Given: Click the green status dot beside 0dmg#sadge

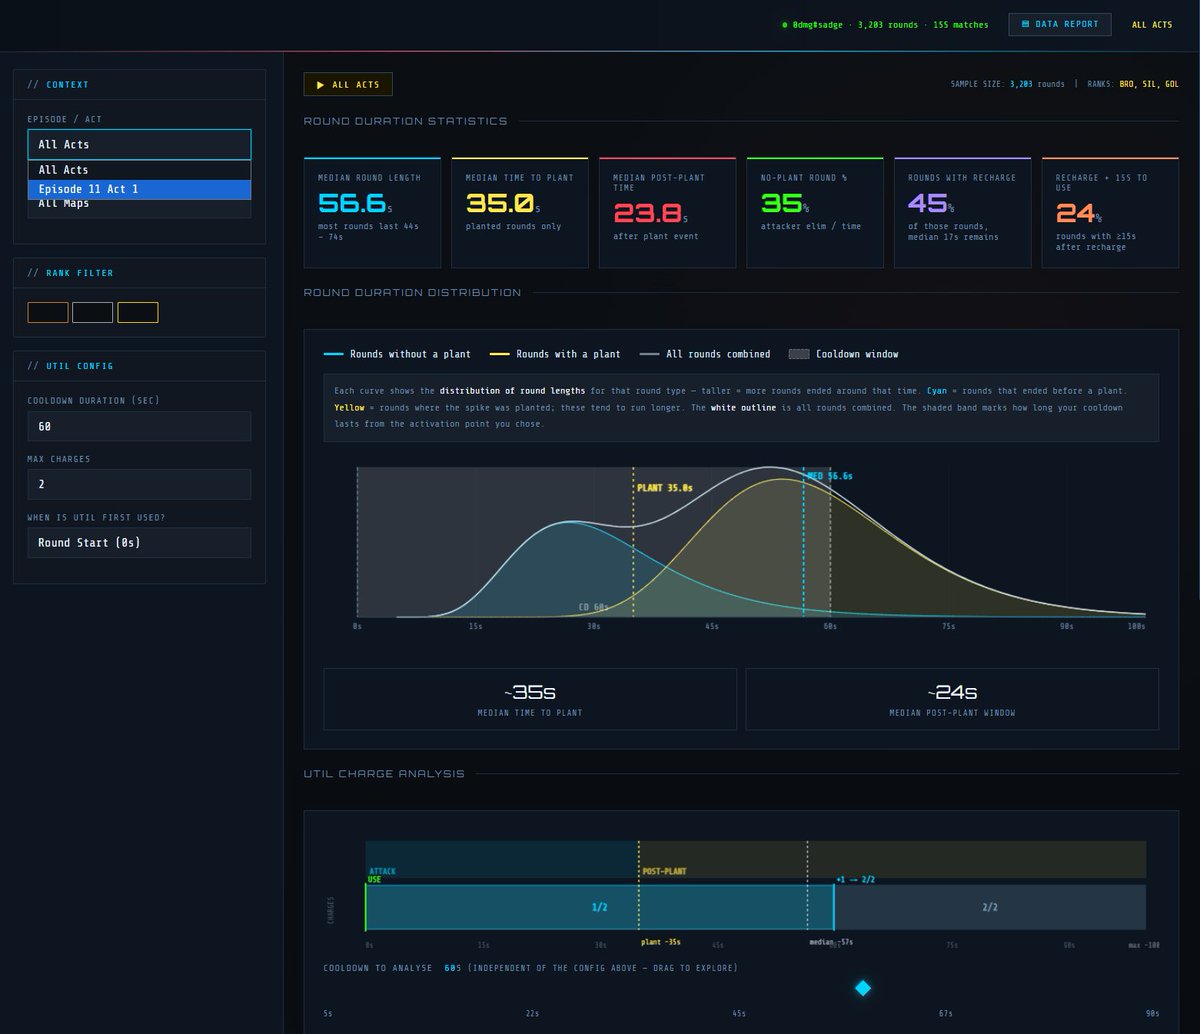Looking at the screenshot, I should (785, 25).
